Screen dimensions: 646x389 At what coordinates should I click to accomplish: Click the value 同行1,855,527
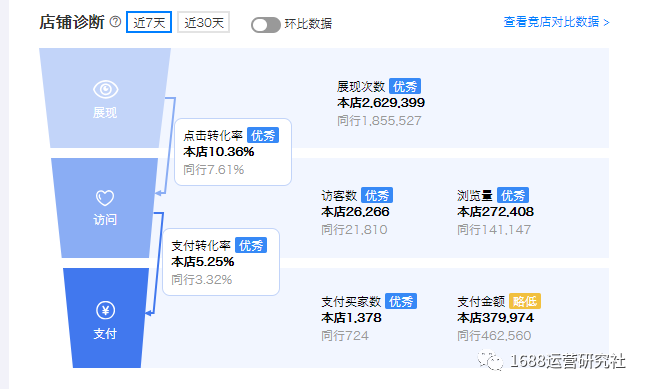(379, 121)
